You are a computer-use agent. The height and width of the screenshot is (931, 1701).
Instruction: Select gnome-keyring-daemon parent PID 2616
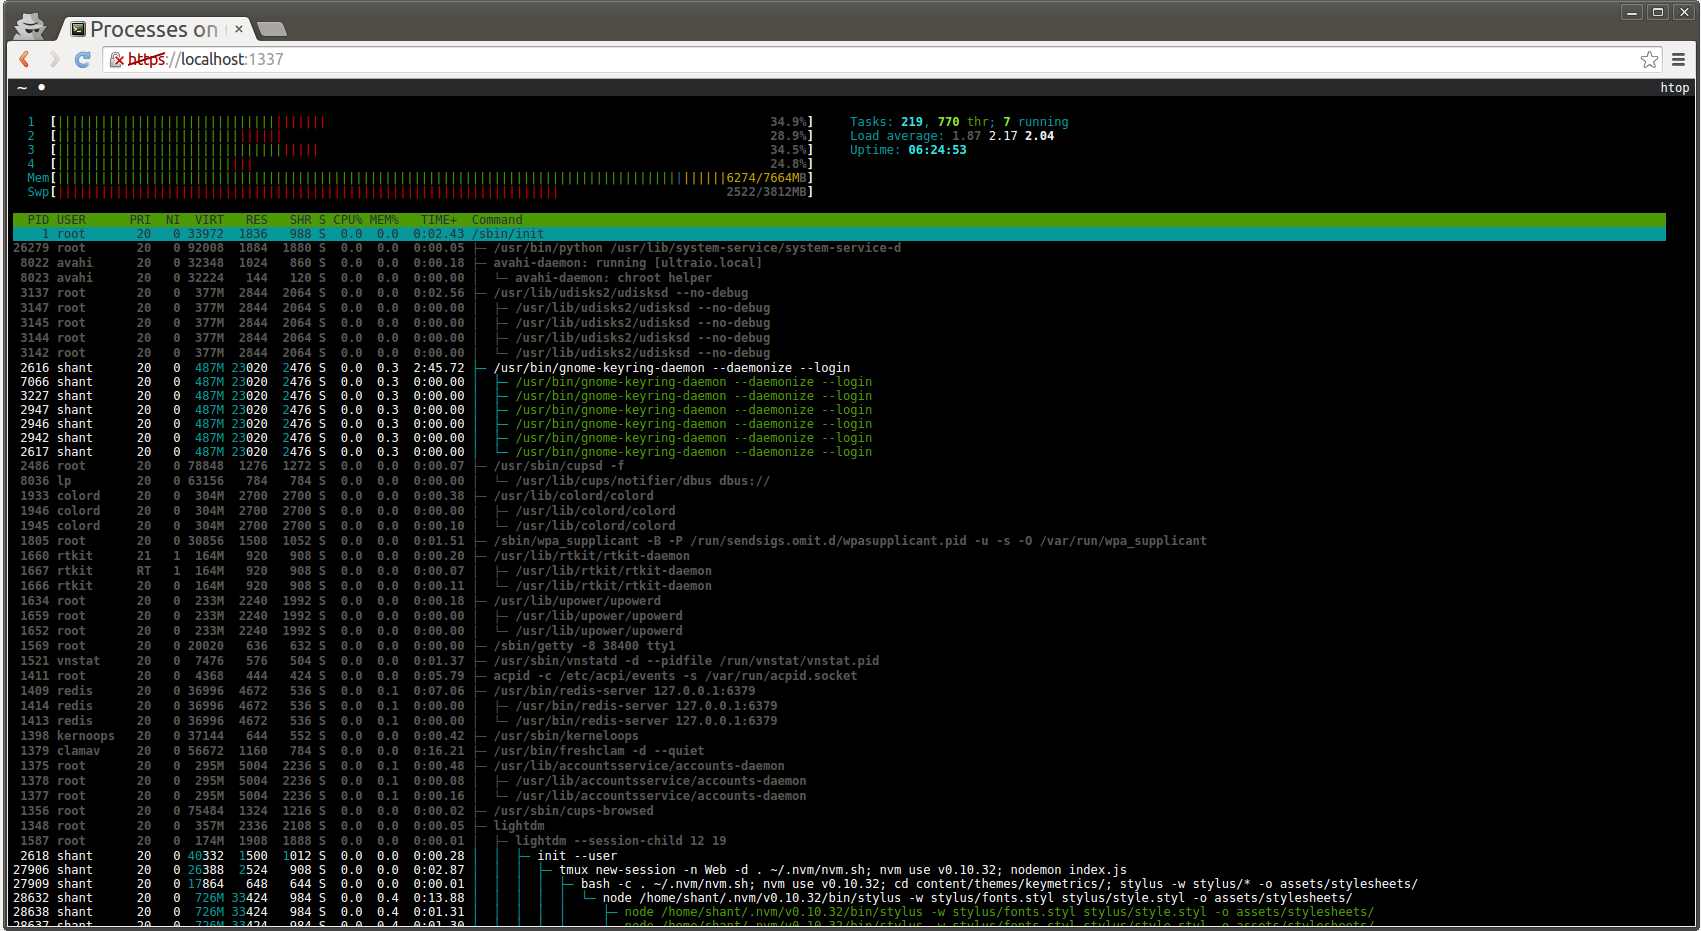(x=839, y=368)
